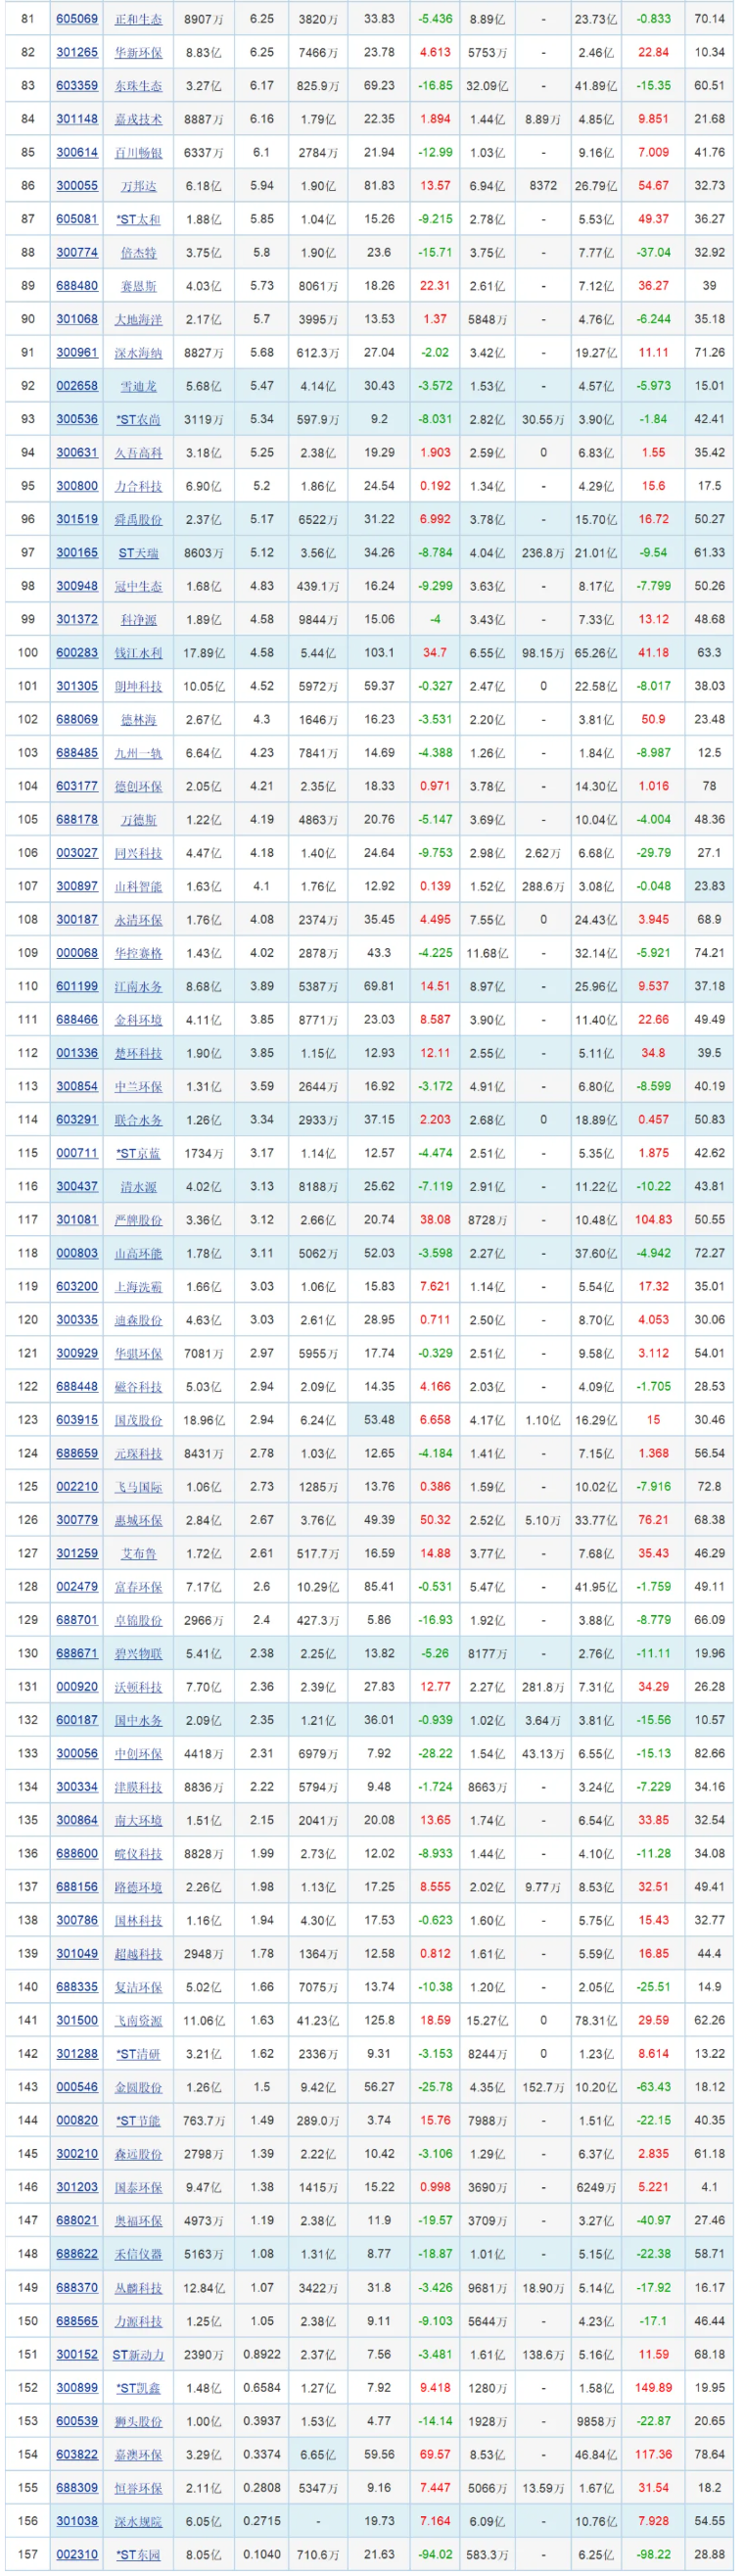Open the 山科智能 stock link
This screenshot has width=744, height=2576.
pos(138,886)
